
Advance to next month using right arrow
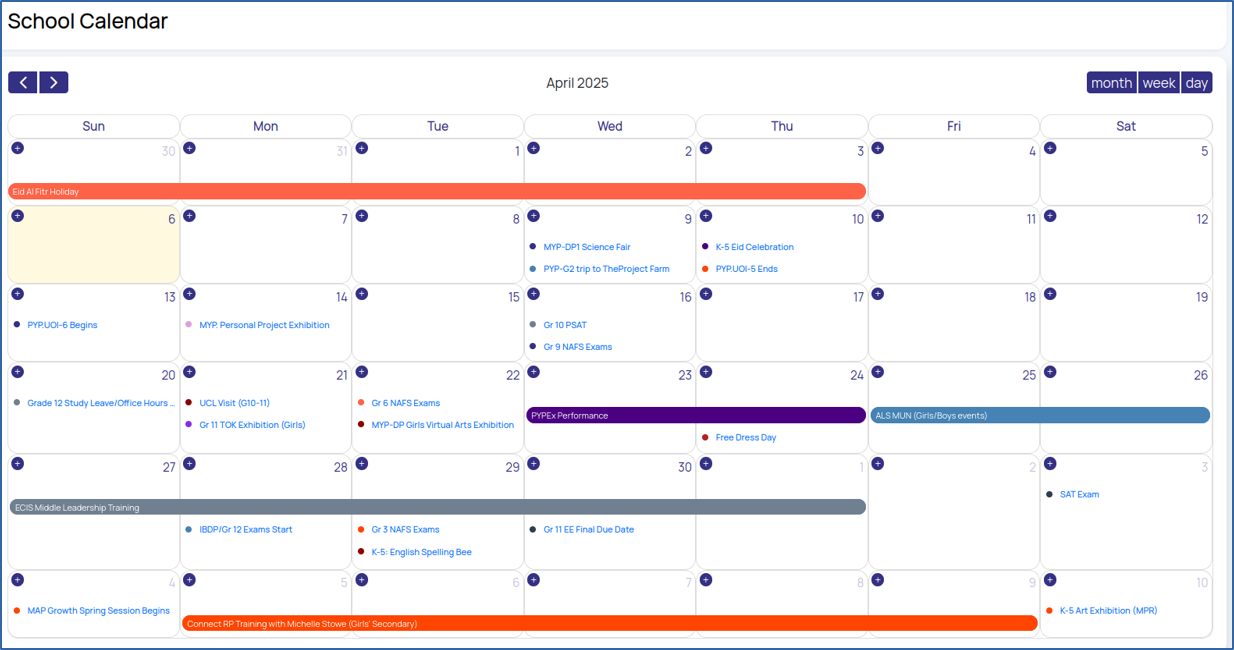[x=54, y=83]
